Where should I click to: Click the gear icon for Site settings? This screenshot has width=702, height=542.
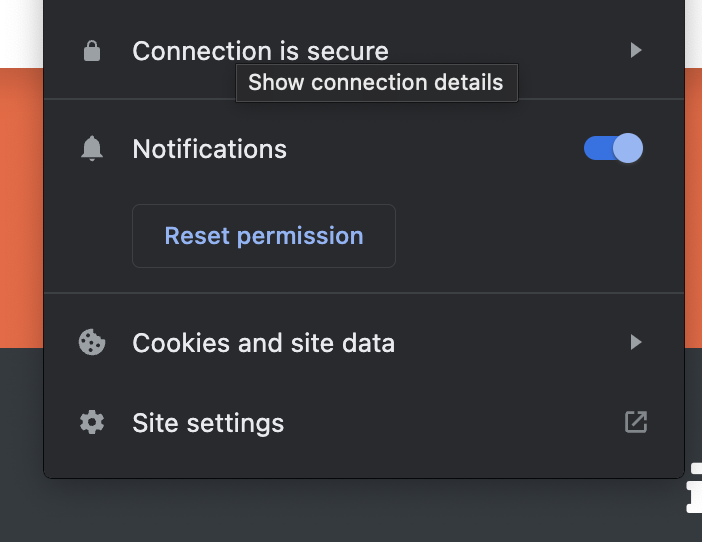(92, 423)
